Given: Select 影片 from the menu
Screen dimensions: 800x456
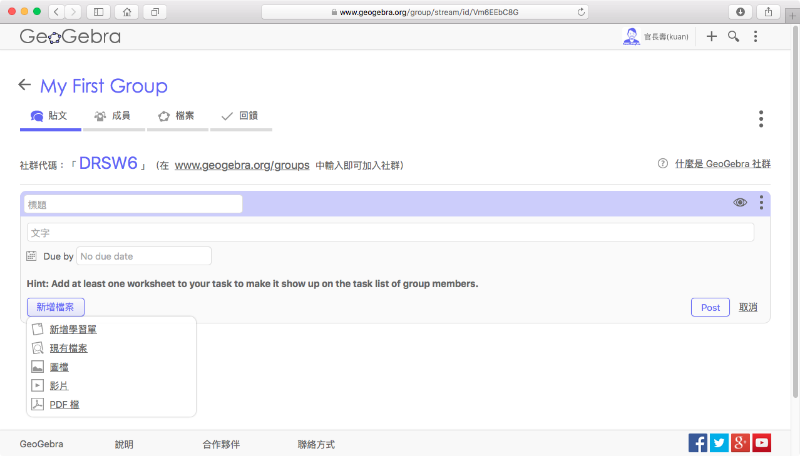Looking at the screenshot, I should (59, 386).
